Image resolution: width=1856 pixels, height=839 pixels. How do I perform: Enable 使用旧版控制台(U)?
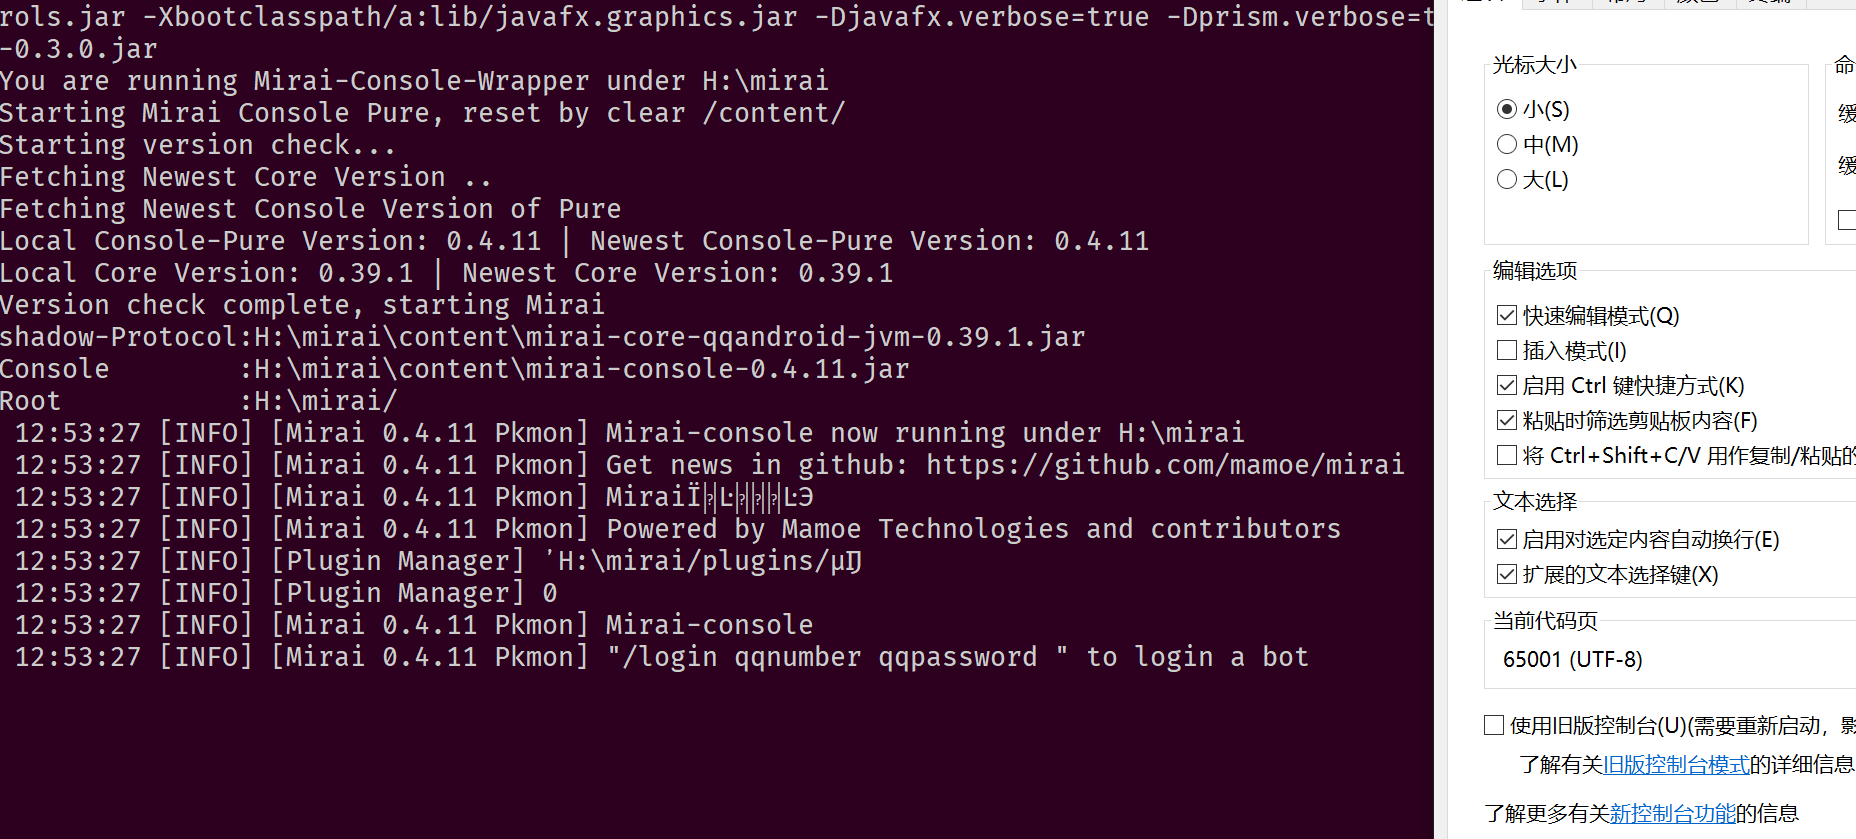pyautogui.click(x=1493, y=724)
